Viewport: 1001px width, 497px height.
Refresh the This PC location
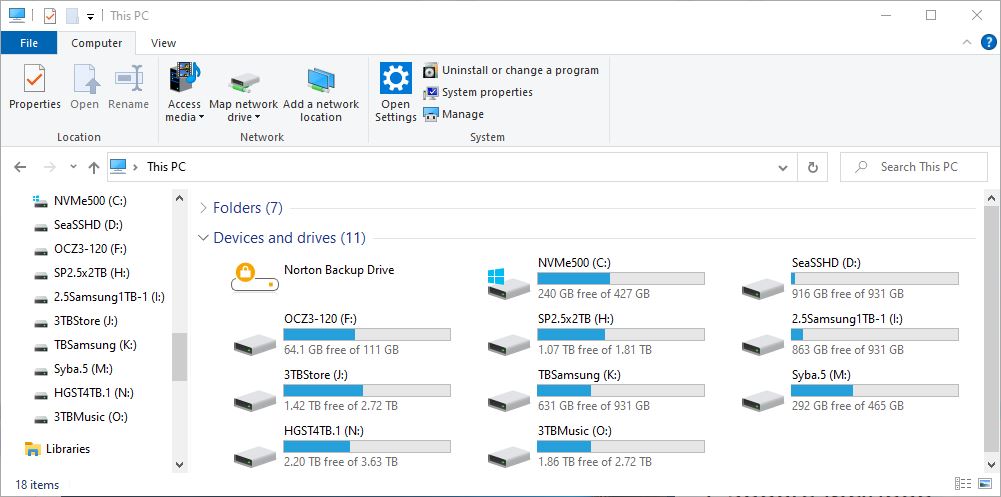(813, 167)
